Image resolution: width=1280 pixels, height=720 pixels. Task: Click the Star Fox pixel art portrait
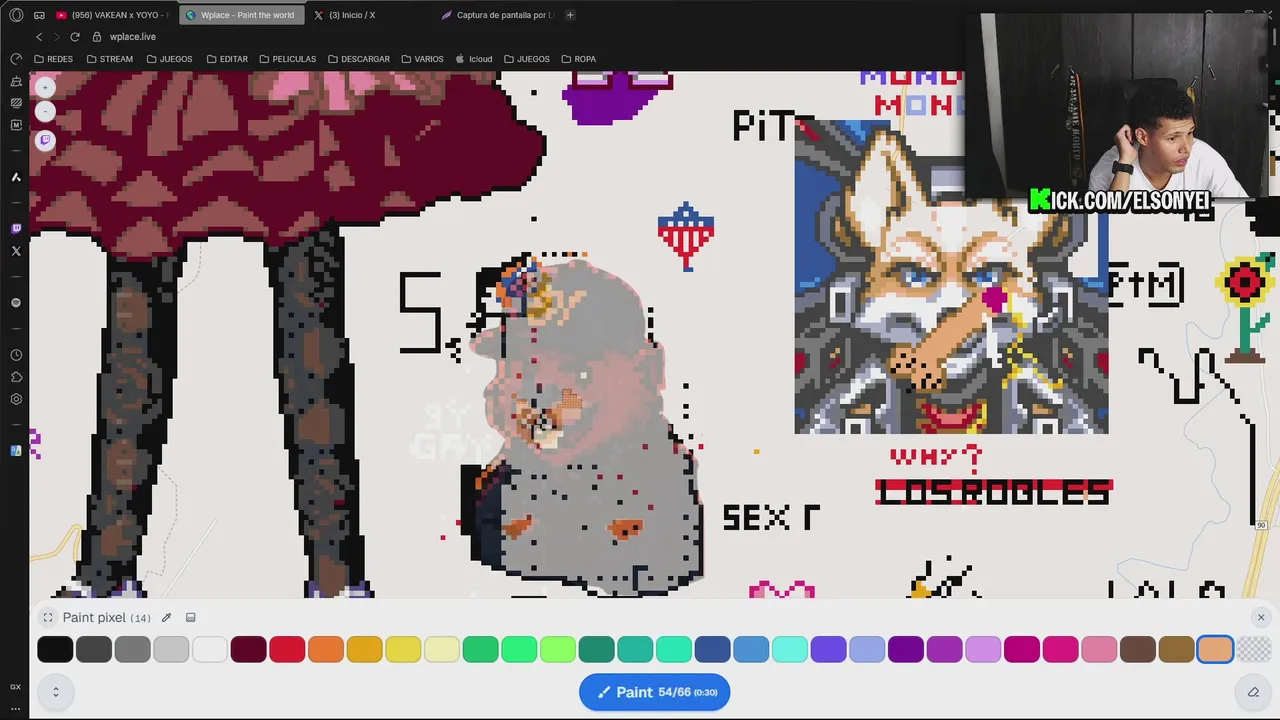(x=951, y=277)
